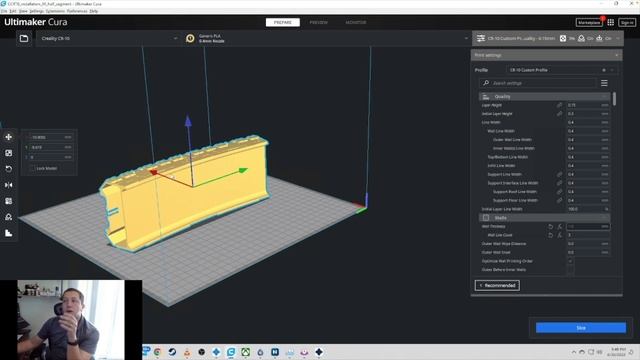Open the Marketplace button
This screenshot has height=360, width=640.
tap(589, 22)
